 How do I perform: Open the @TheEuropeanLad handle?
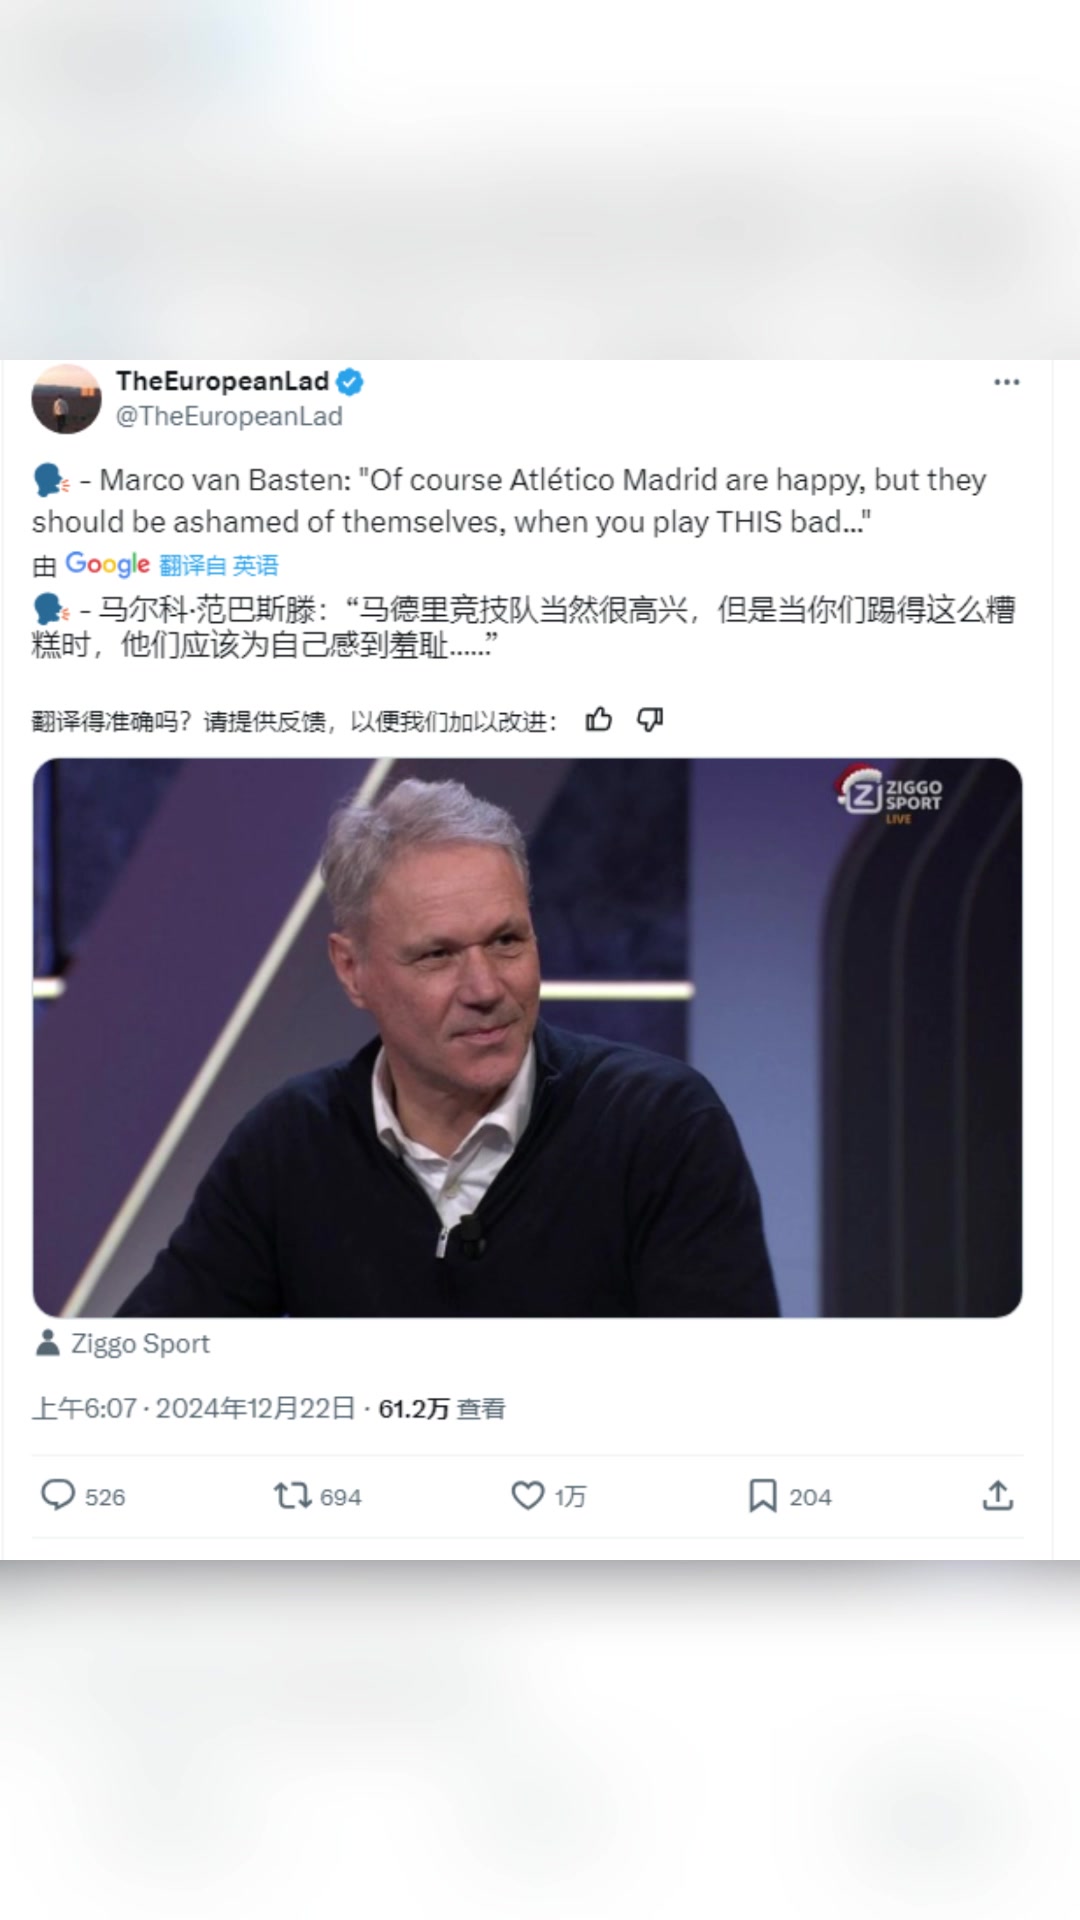(229, 416)
